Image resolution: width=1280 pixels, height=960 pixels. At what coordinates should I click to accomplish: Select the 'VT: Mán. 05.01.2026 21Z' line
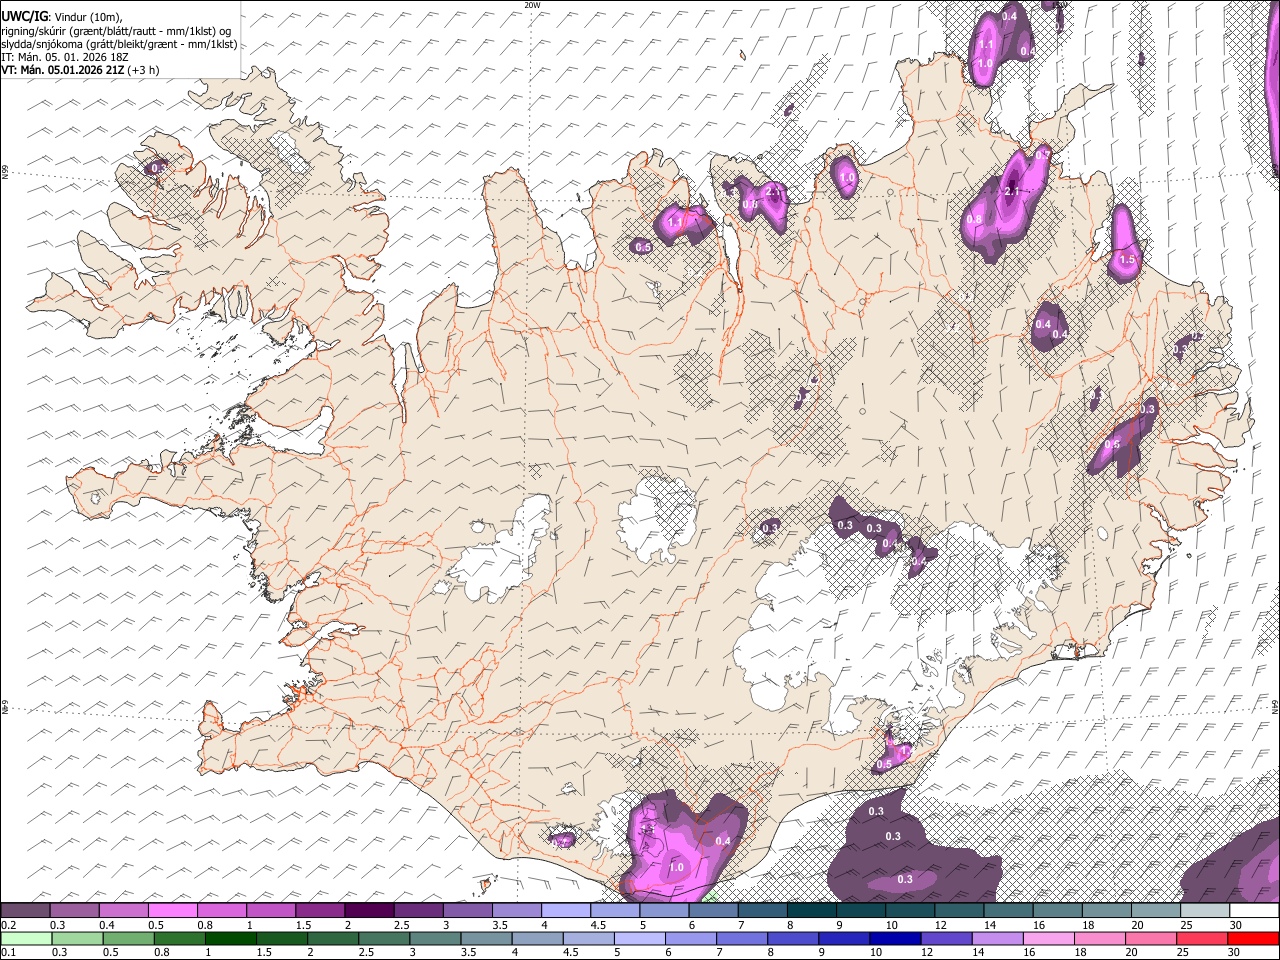click(62, 71)
